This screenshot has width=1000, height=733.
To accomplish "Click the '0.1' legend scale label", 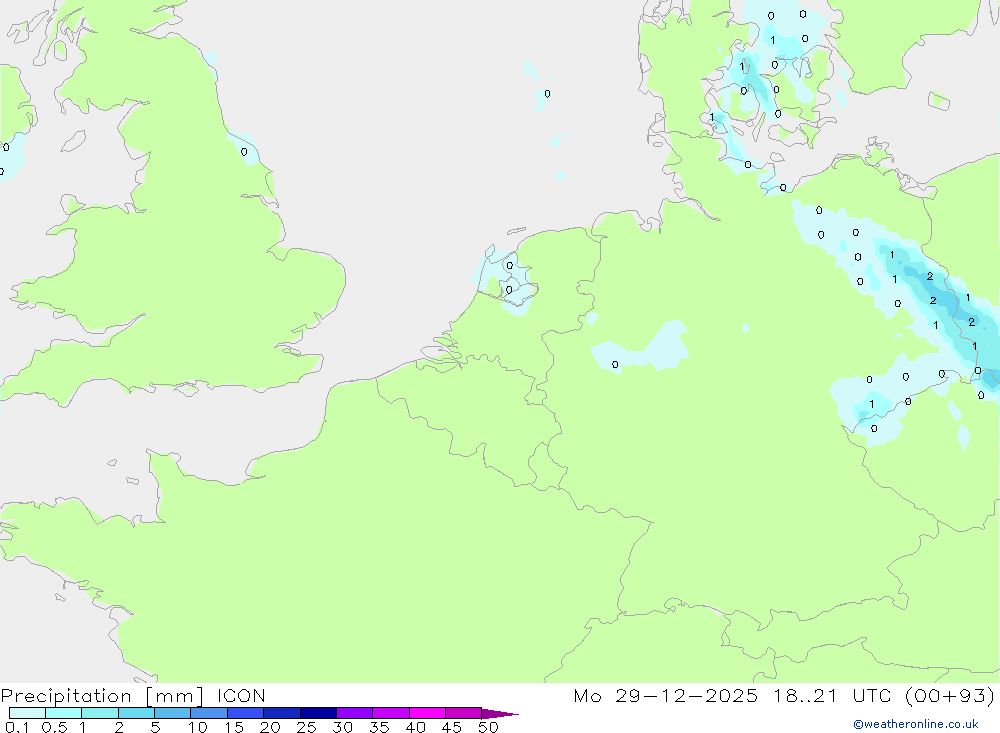I will tap(17, 727).
